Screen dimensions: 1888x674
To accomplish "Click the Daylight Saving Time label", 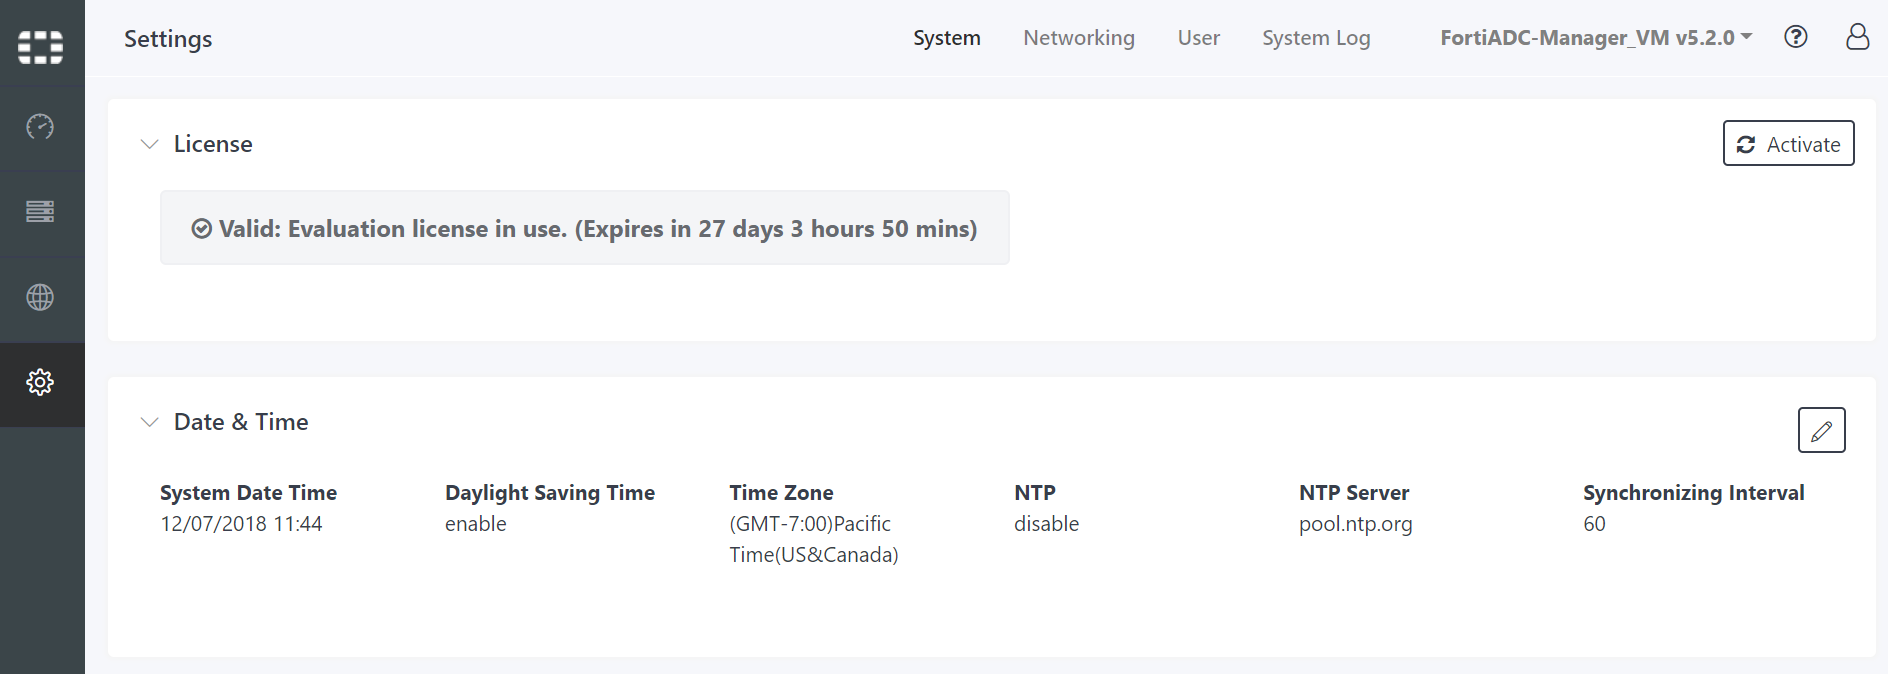I will click(x=550, y=493).
